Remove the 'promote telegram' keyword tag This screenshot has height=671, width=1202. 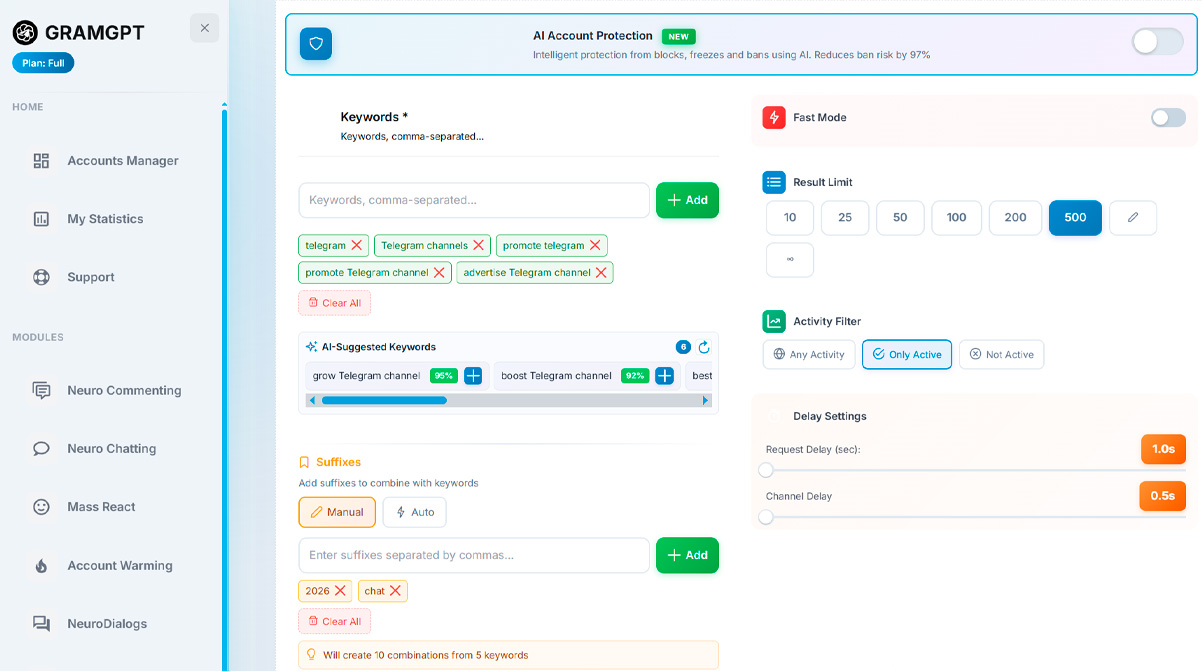(595, 245)
